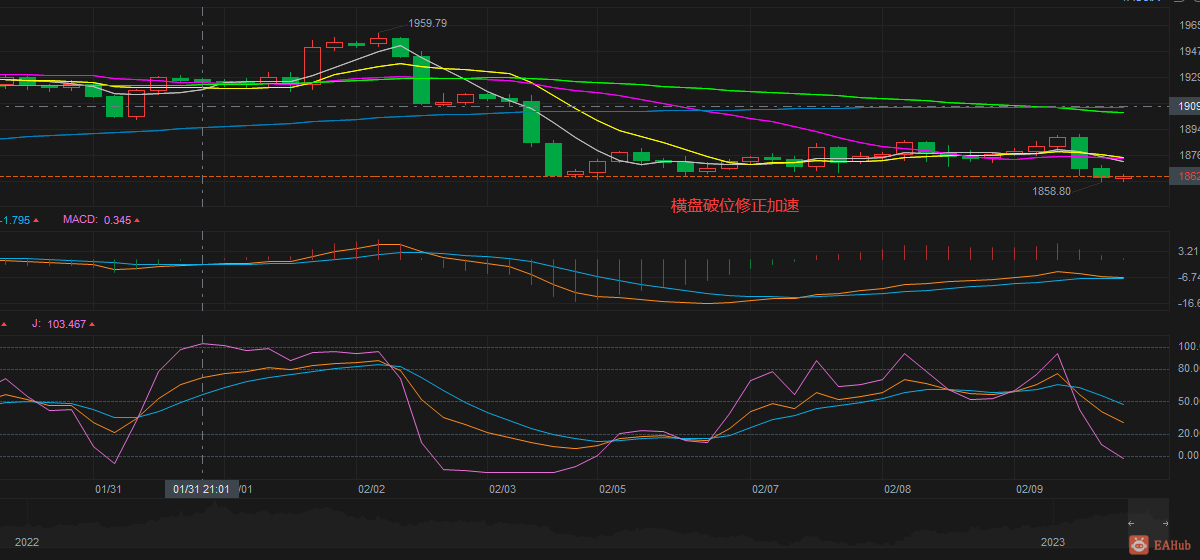Click the red annotation text 横盘破位修正加速

pyautogui.click(x=735, y=206)
